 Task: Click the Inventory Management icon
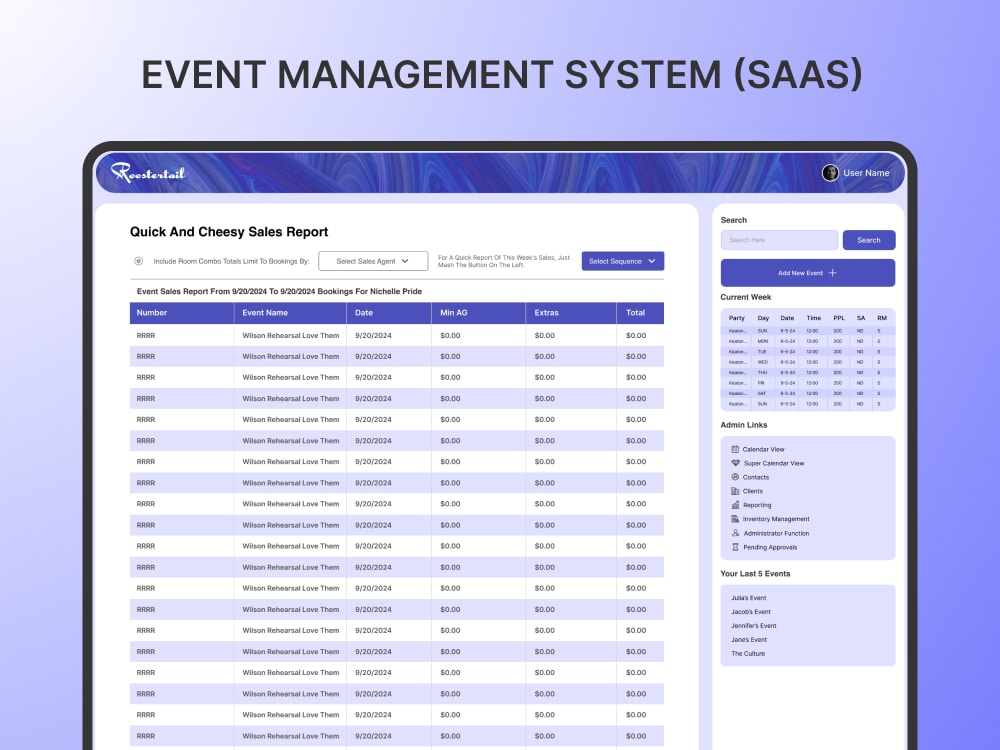pos(735,518)
